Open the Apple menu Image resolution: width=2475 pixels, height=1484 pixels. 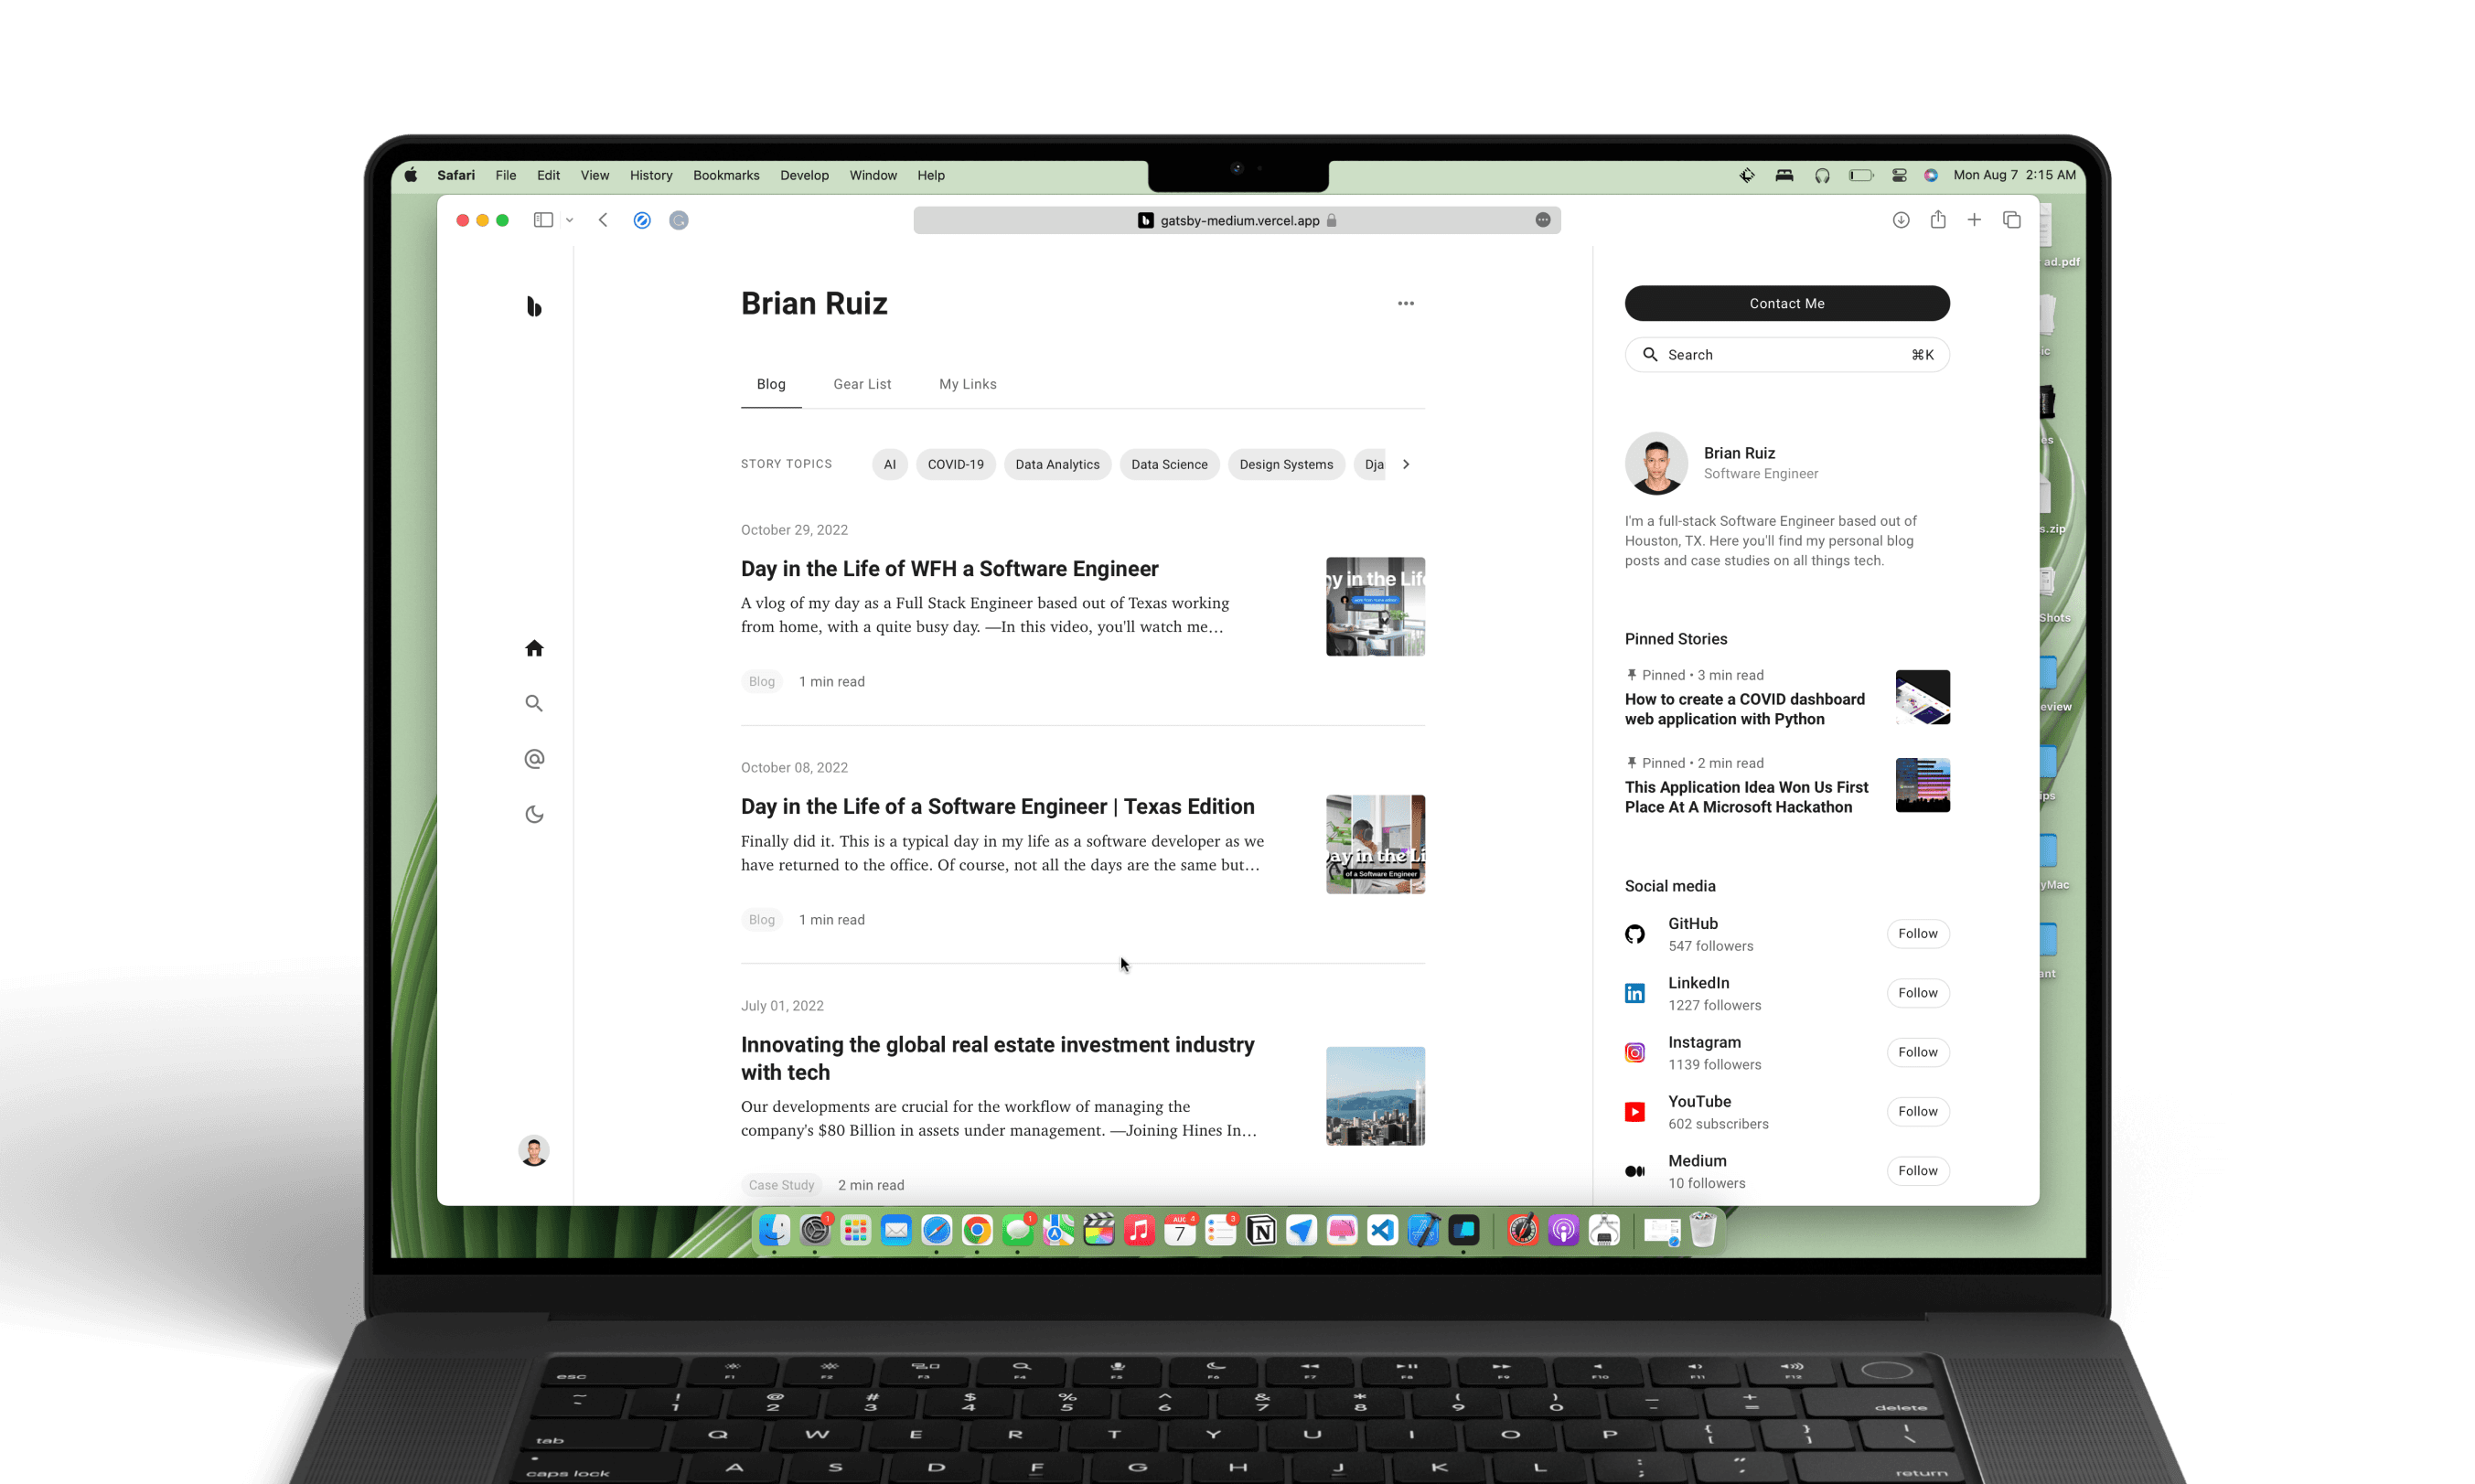click(x=411, y=175)
